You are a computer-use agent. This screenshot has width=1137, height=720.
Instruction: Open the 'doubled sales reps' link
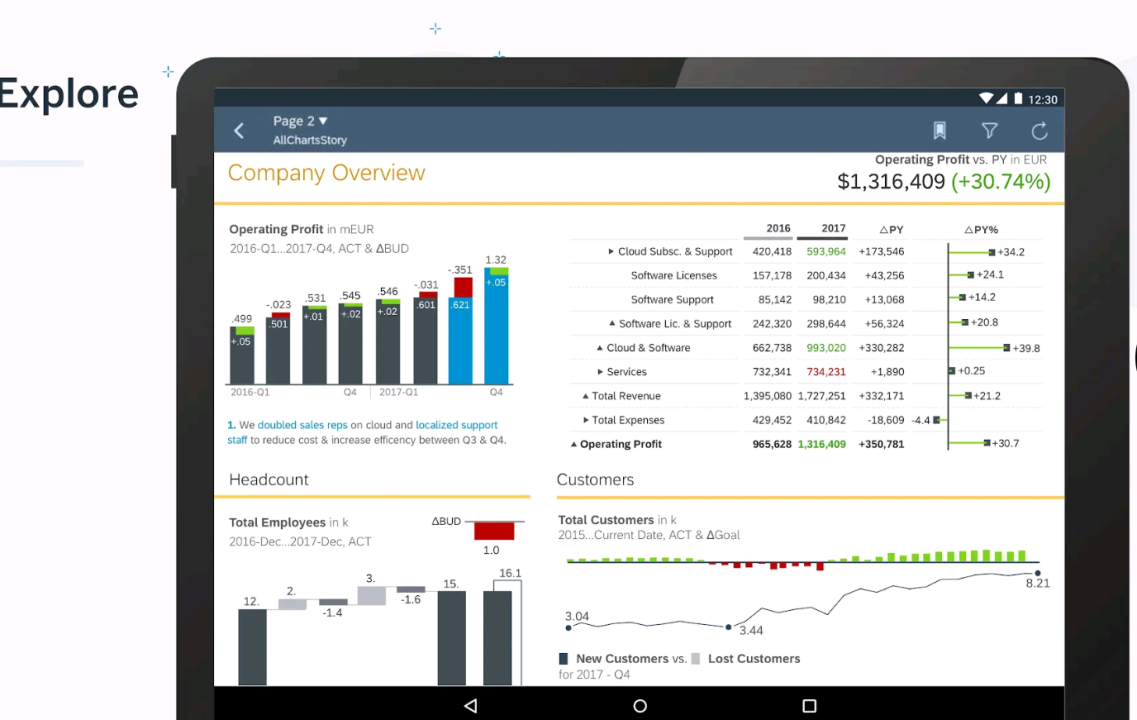coord(302,425)
